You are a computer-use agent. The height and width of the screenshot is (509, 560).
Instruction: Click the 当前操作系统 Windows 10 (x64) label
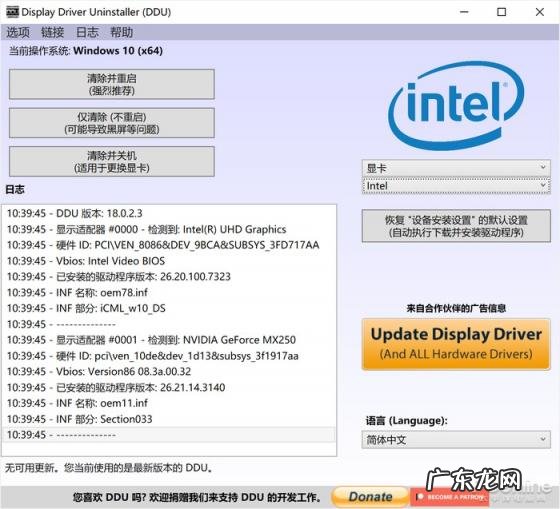point(86,51)
